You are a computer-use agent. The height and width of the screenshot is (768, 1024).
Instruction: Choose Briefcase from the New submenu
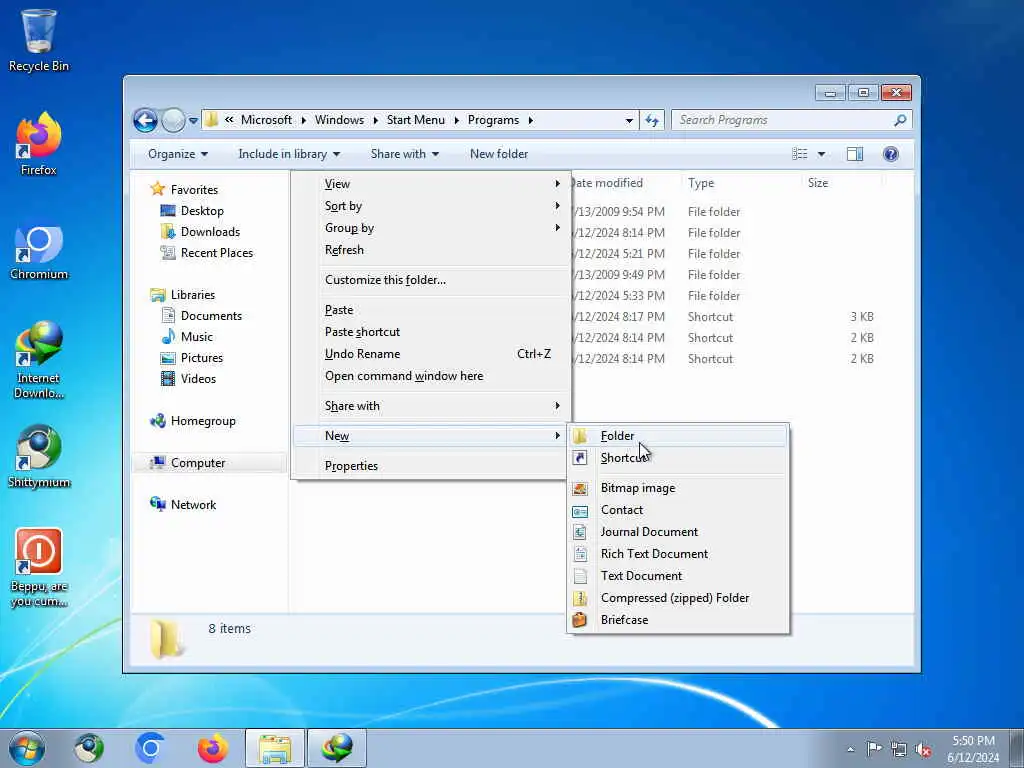678,620
